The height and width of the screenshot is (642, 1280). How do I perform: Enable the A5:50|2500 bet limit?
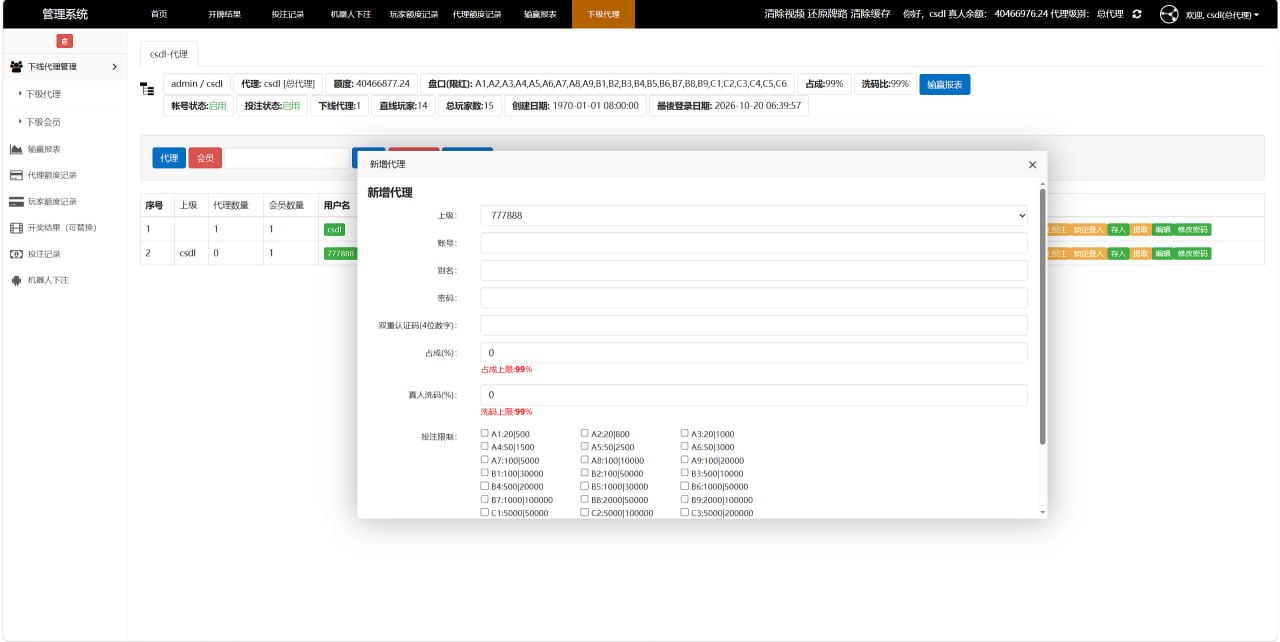[x=585, y=447]
